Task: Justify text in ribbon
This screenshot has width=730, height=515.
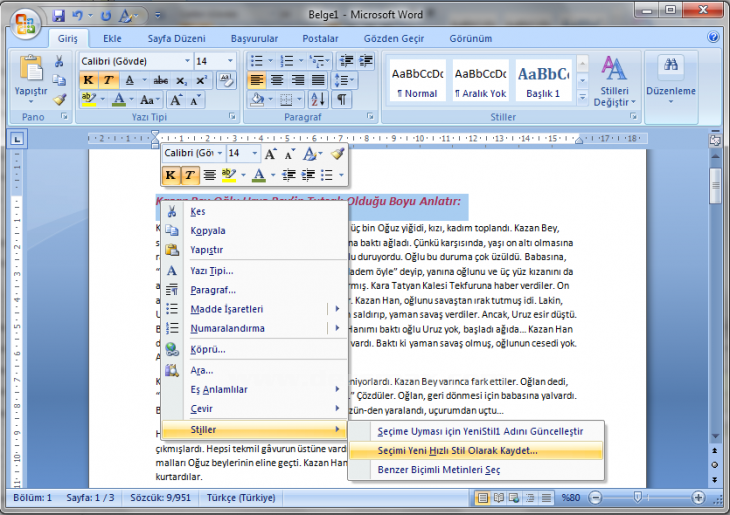Action: [318, 80]
